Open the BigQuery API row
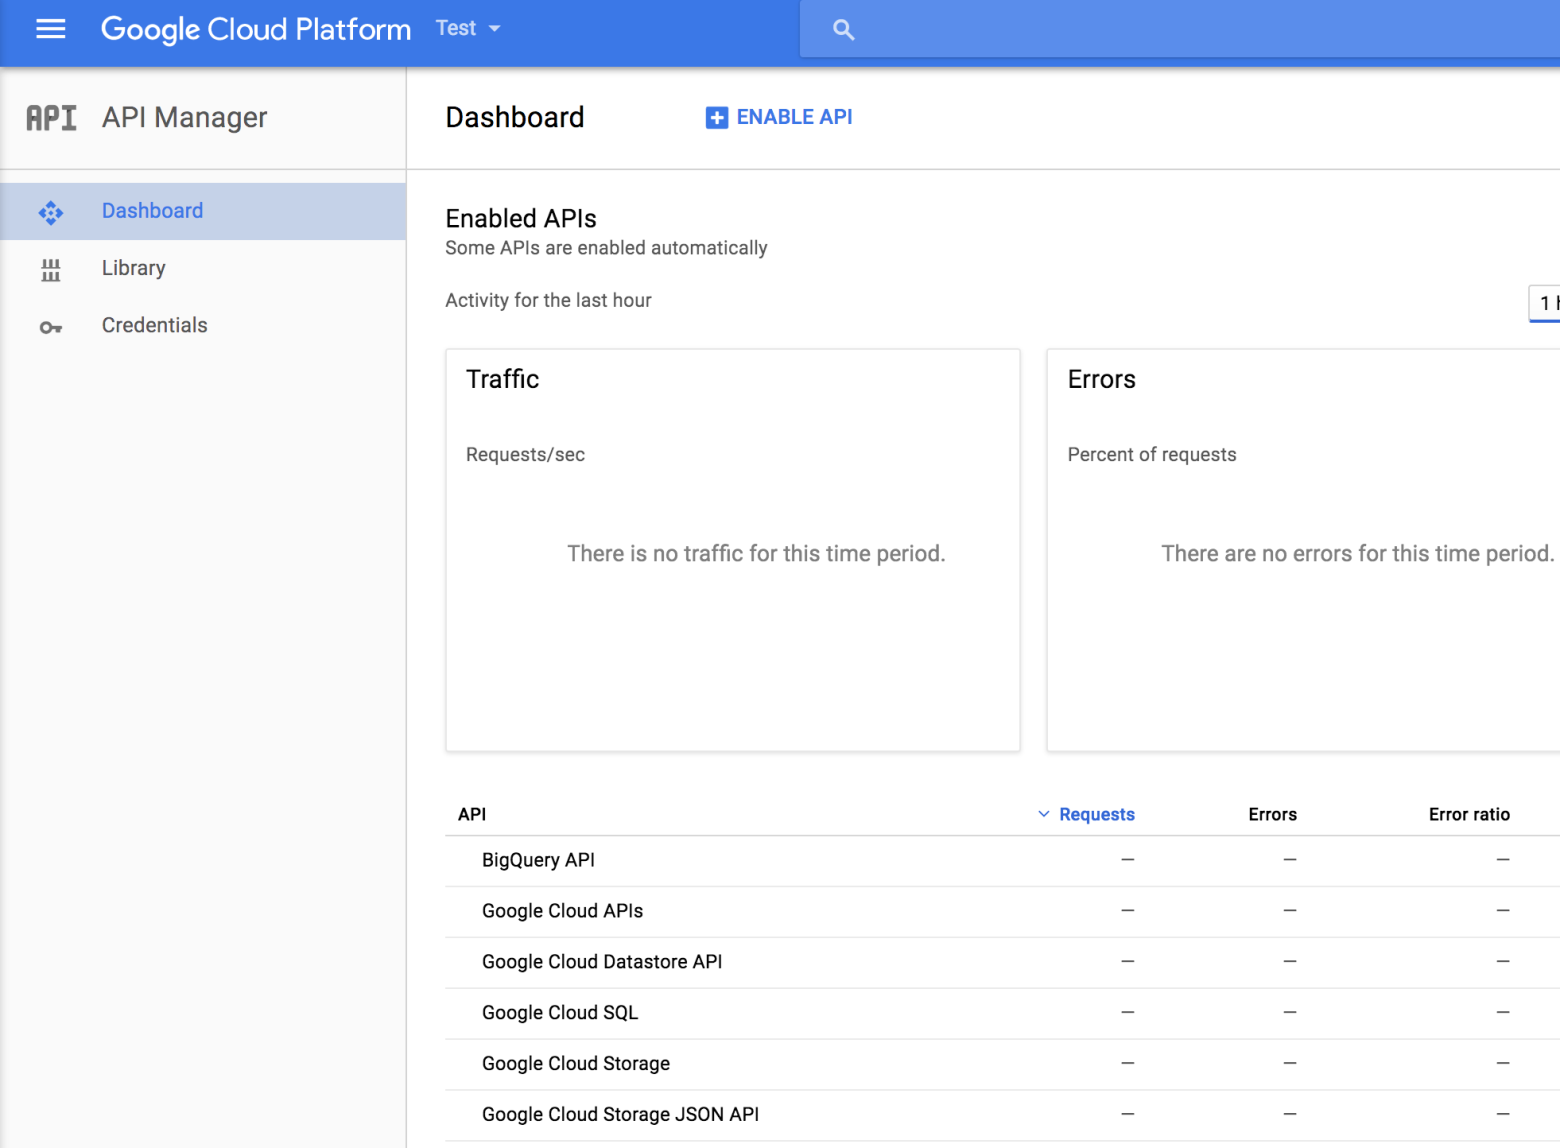Image resolution: width=1560 pixels, height=1148 pixels. 1002,860
